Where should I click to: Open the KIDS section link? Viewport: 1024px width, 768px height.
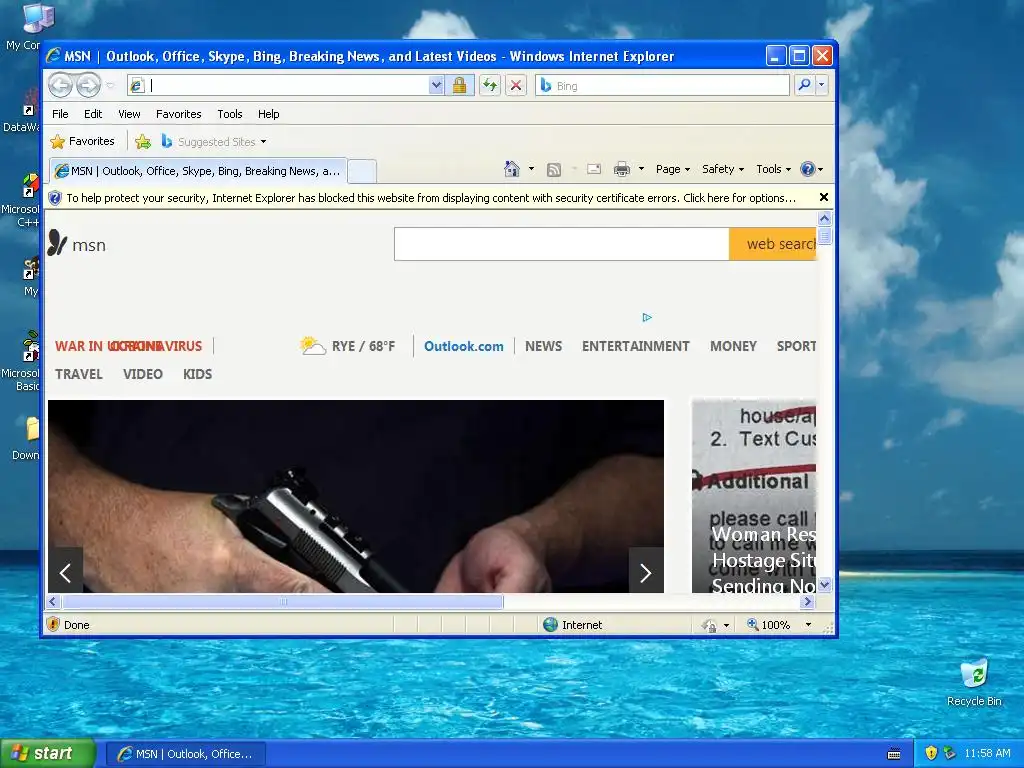pos(197,374)
